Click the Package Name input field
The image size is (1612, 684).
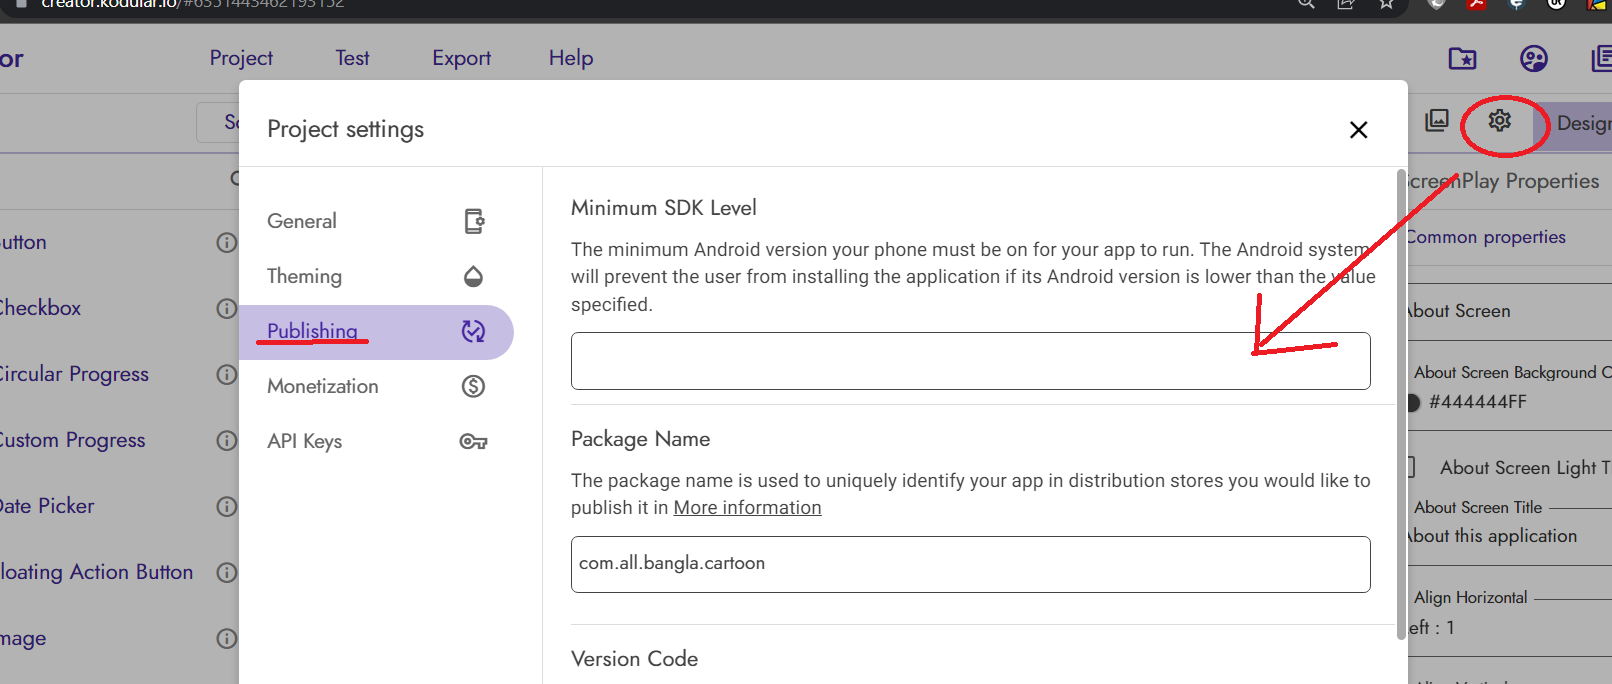tap(970, 564)
